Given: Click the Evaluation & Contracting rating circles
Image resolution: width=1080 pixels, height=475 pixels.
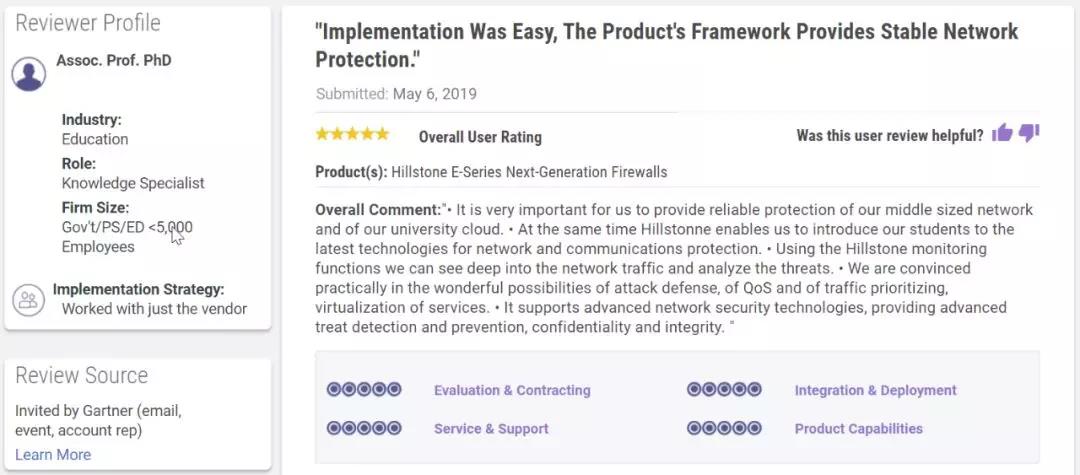Looking at the screenshot, I should pos(364,390).
